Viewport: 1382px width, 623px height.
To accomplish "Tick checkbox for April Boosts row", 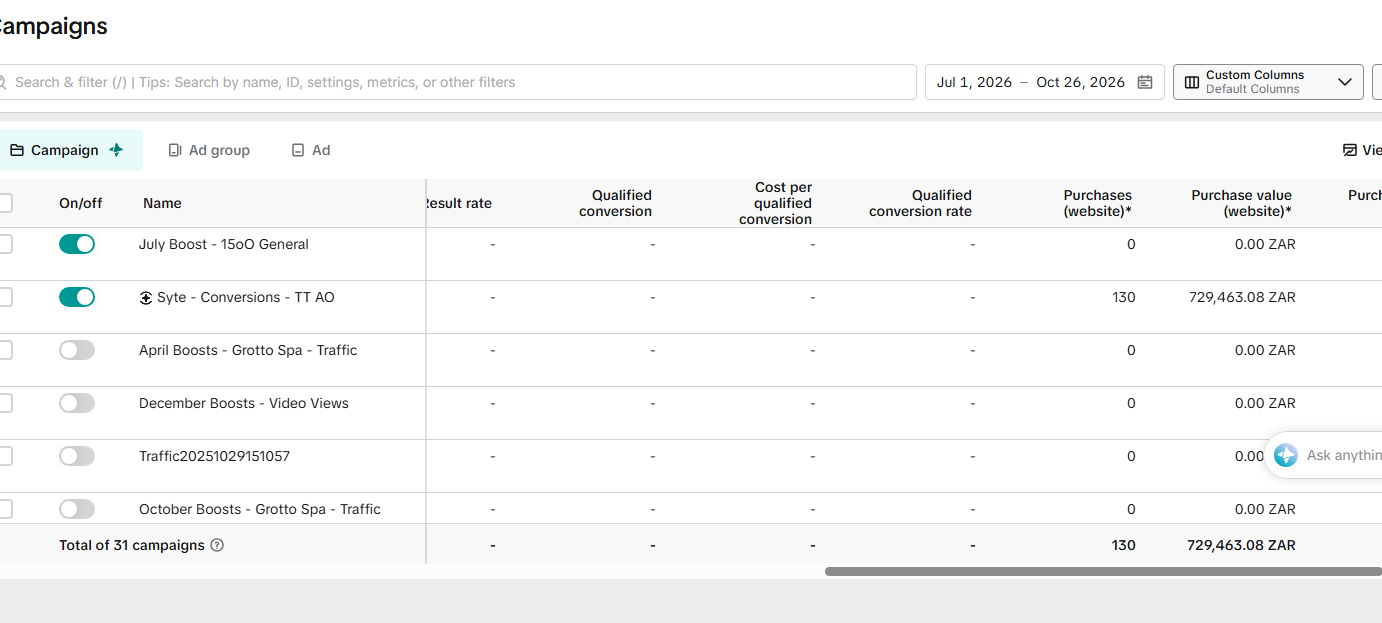I will point(4,350).
